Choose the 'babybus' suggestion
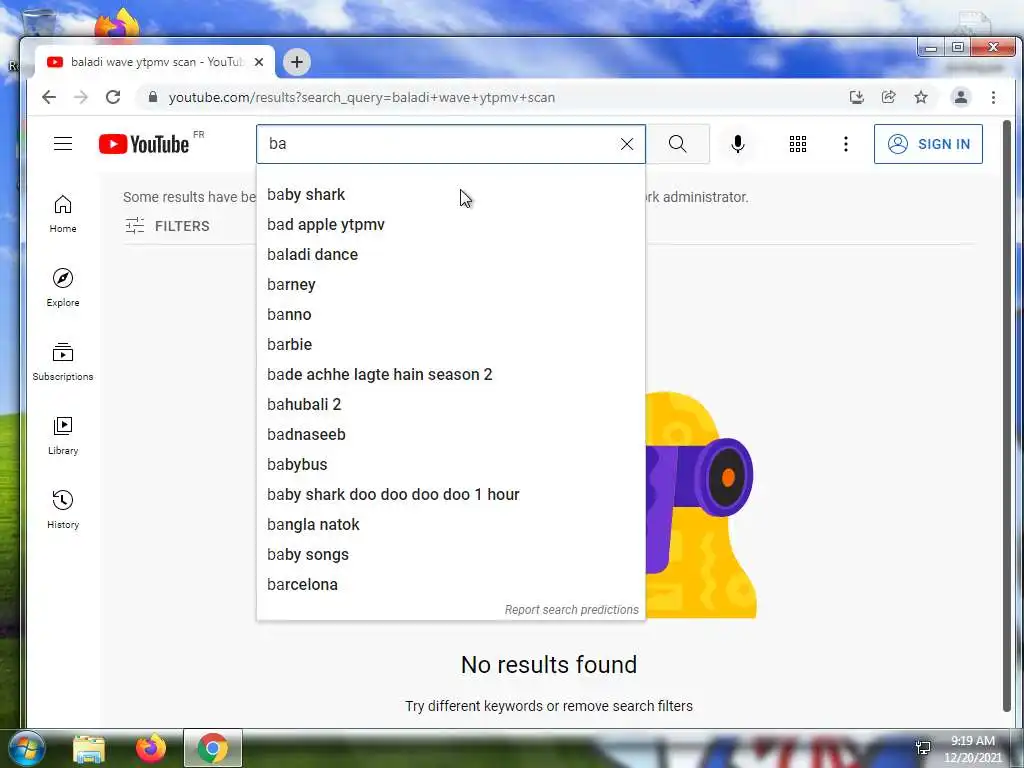 click(x=451, y=465)
